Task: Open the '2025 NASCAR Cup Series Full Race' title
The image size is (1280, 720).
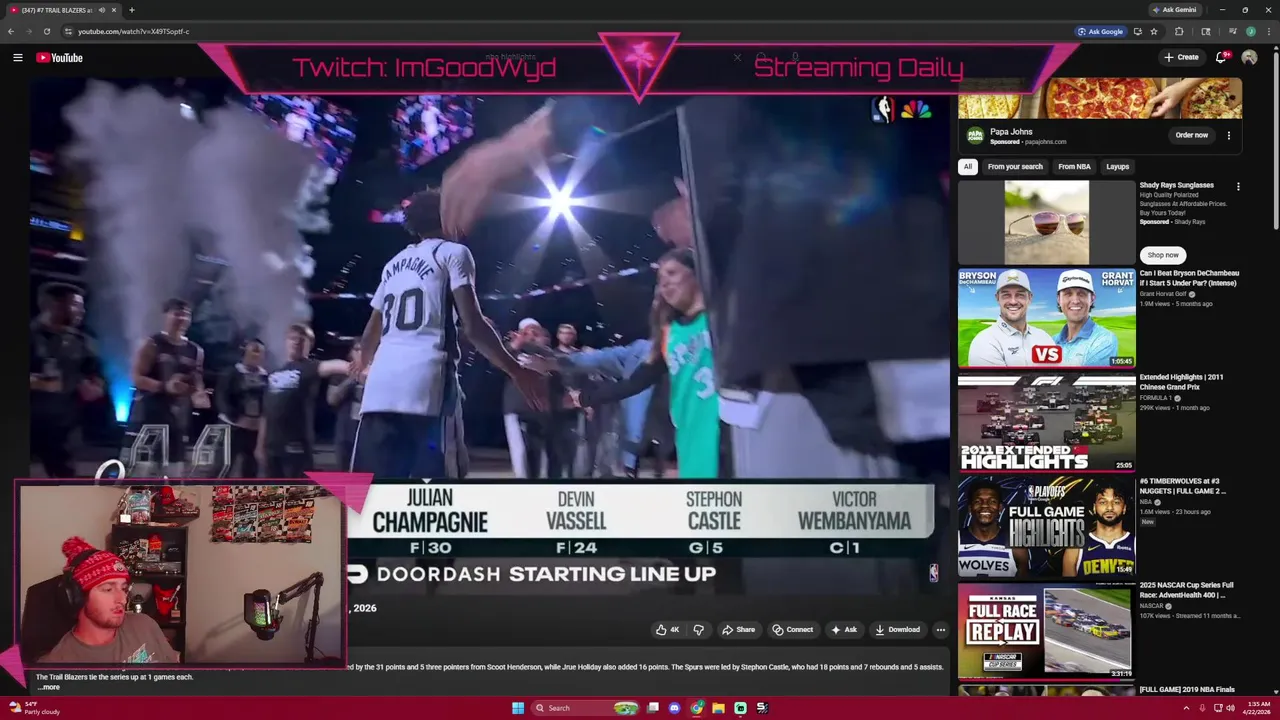Action: tap(1186, 590)
